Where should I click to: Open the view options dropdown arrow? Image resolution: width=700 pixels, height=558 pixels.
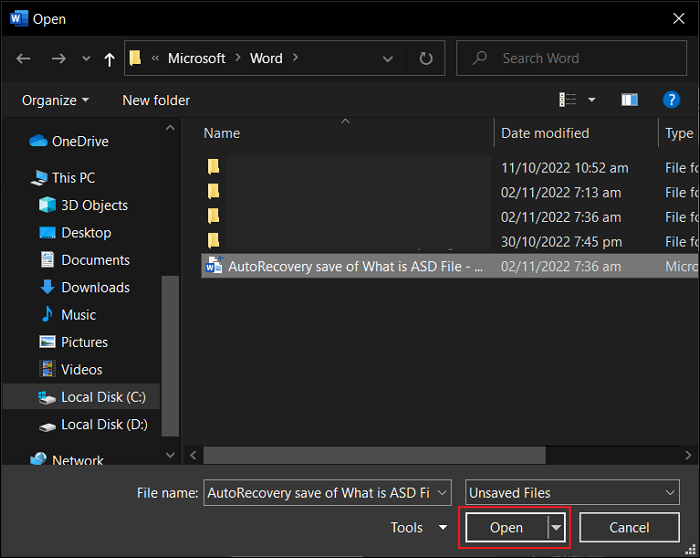592,100
